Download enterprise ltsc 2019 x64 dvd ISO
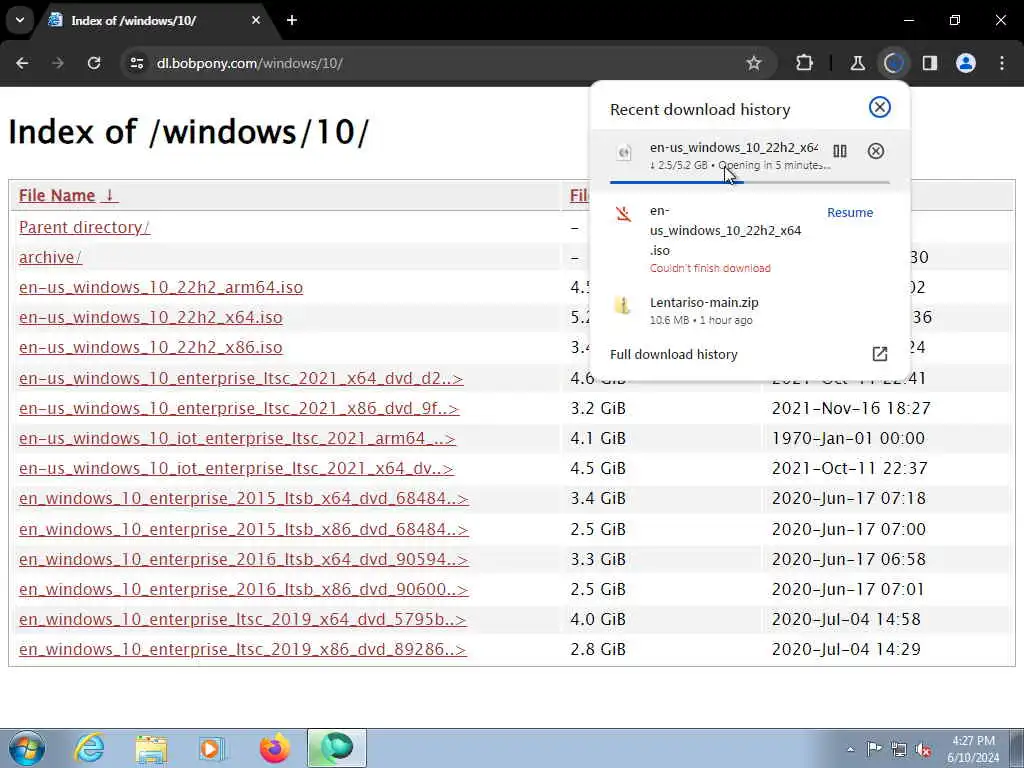Screen dimensions: 1024x768 pos(243,619)
